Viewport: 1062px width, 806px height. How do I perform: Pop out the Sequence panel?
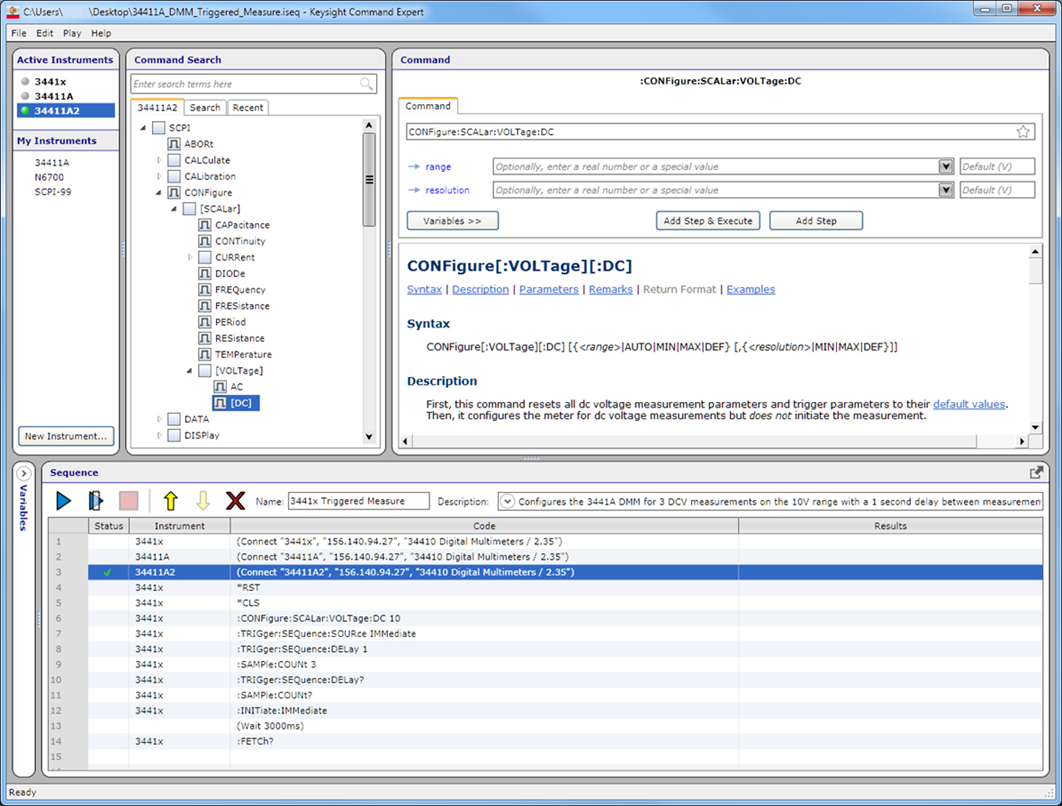pyautogui.click(x=1036, y=472)
